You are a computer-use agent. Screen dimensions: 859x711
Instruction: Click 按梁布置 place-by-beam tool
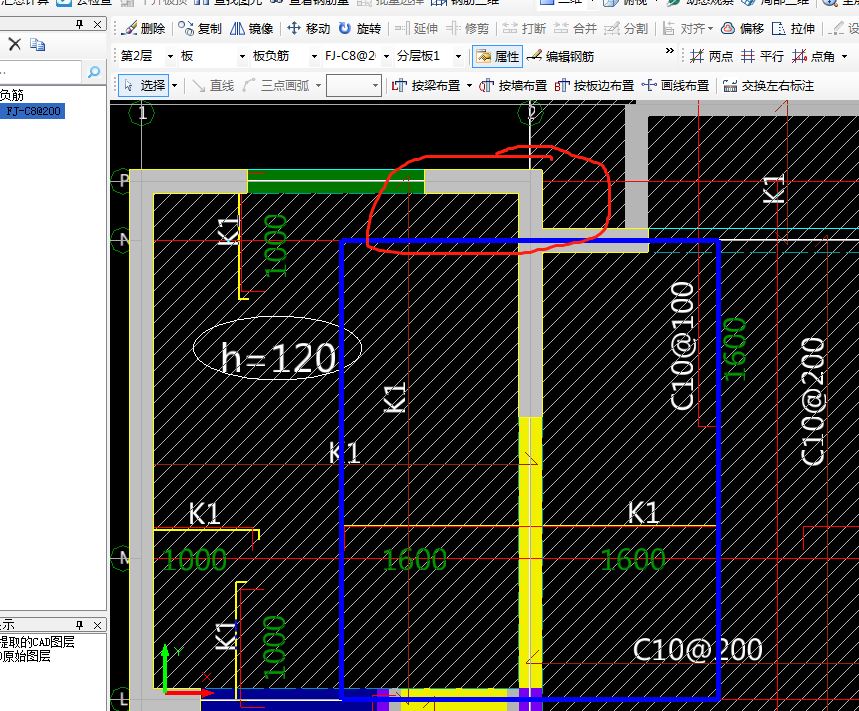427,85
